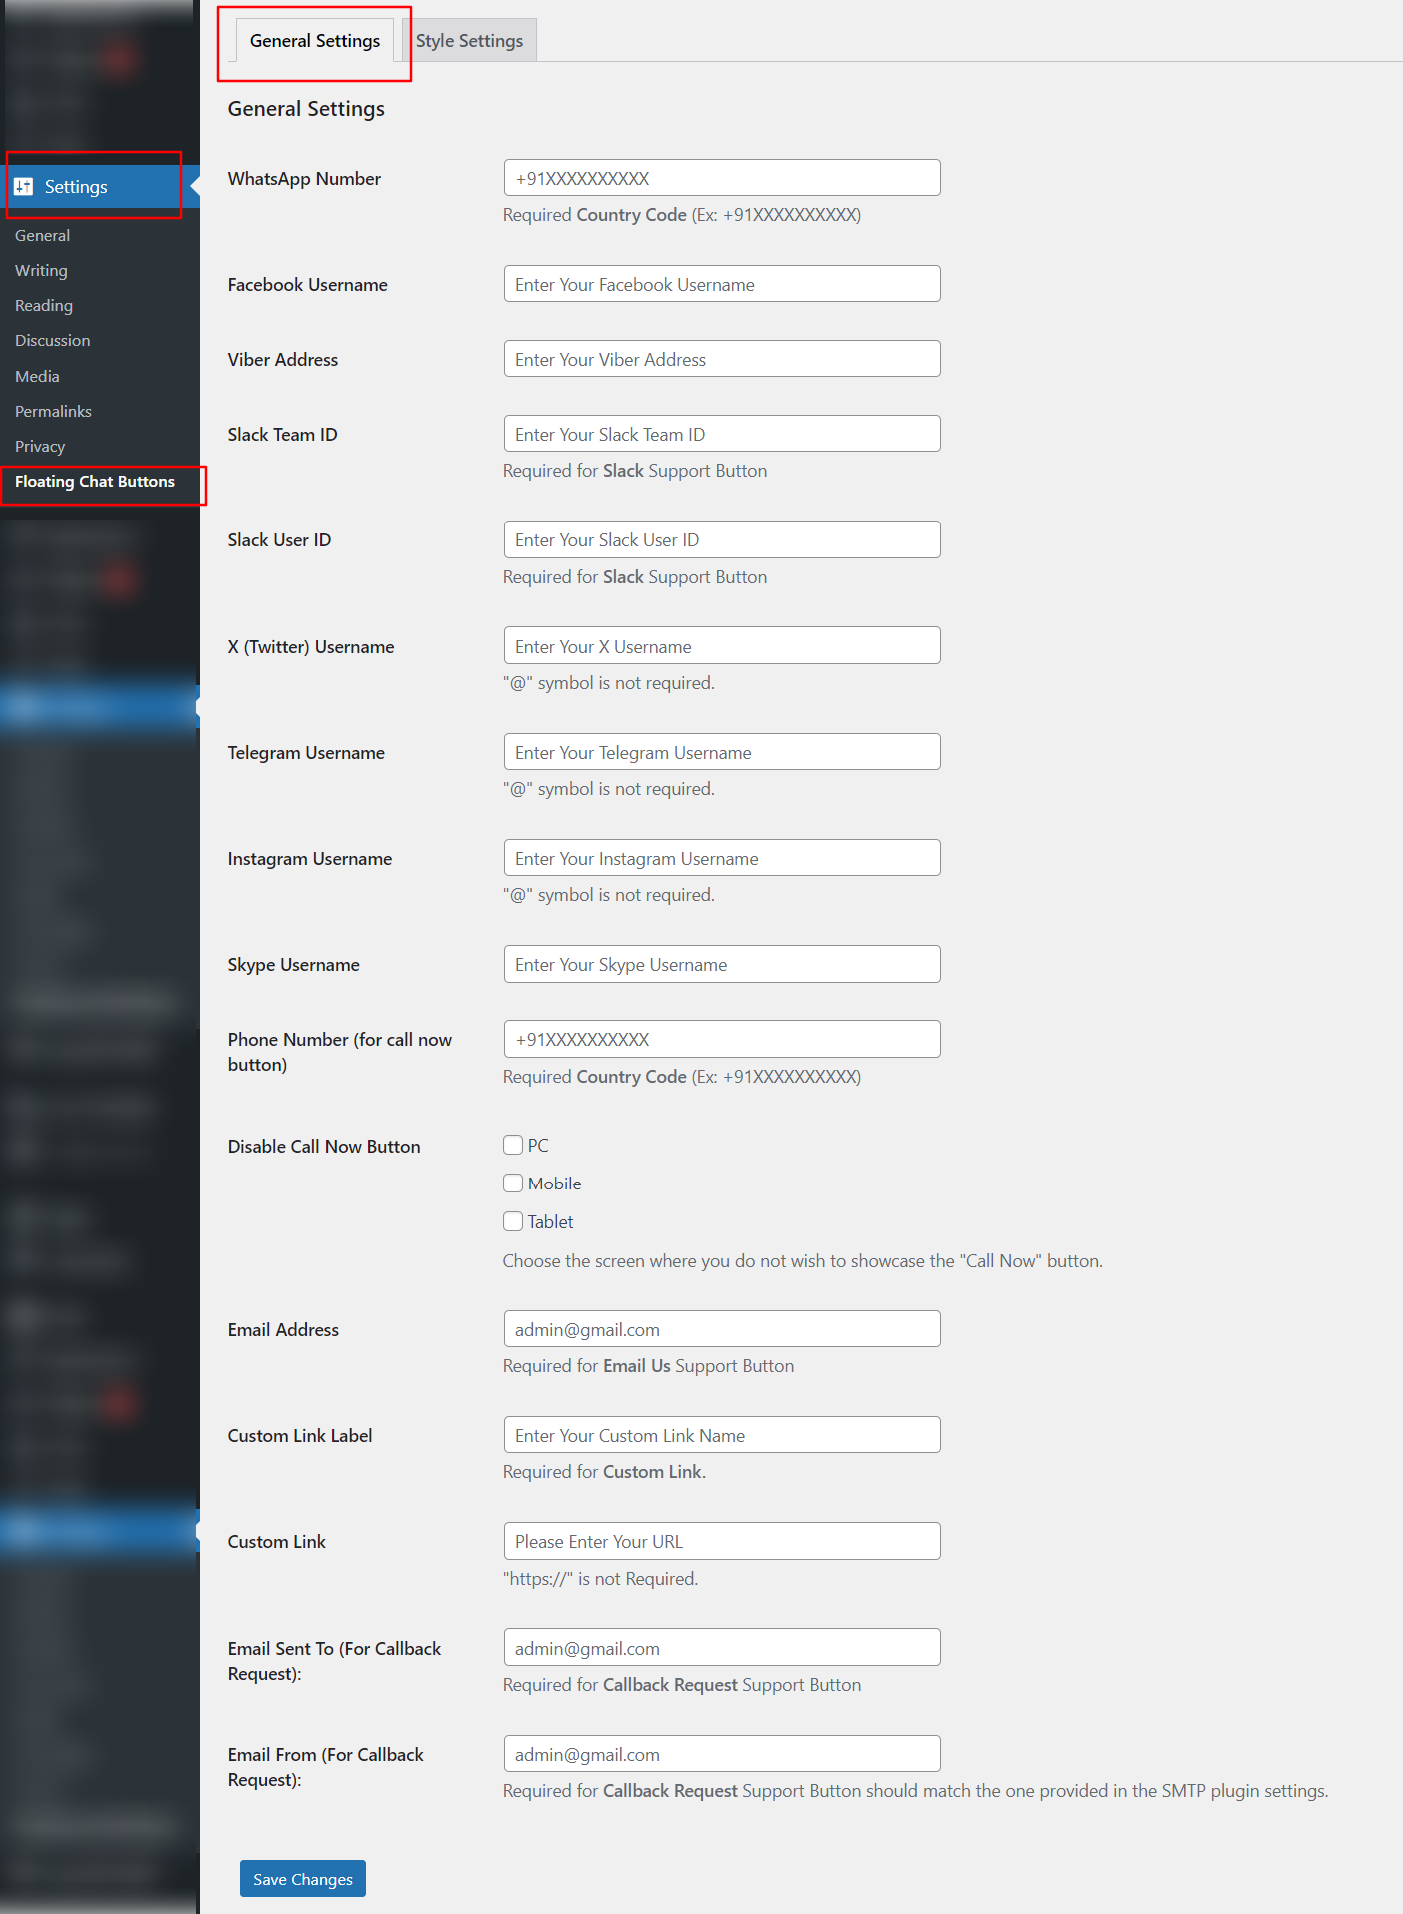
Task: Click the 'General Settings' section heading
Action: click(x=306, y=109)
